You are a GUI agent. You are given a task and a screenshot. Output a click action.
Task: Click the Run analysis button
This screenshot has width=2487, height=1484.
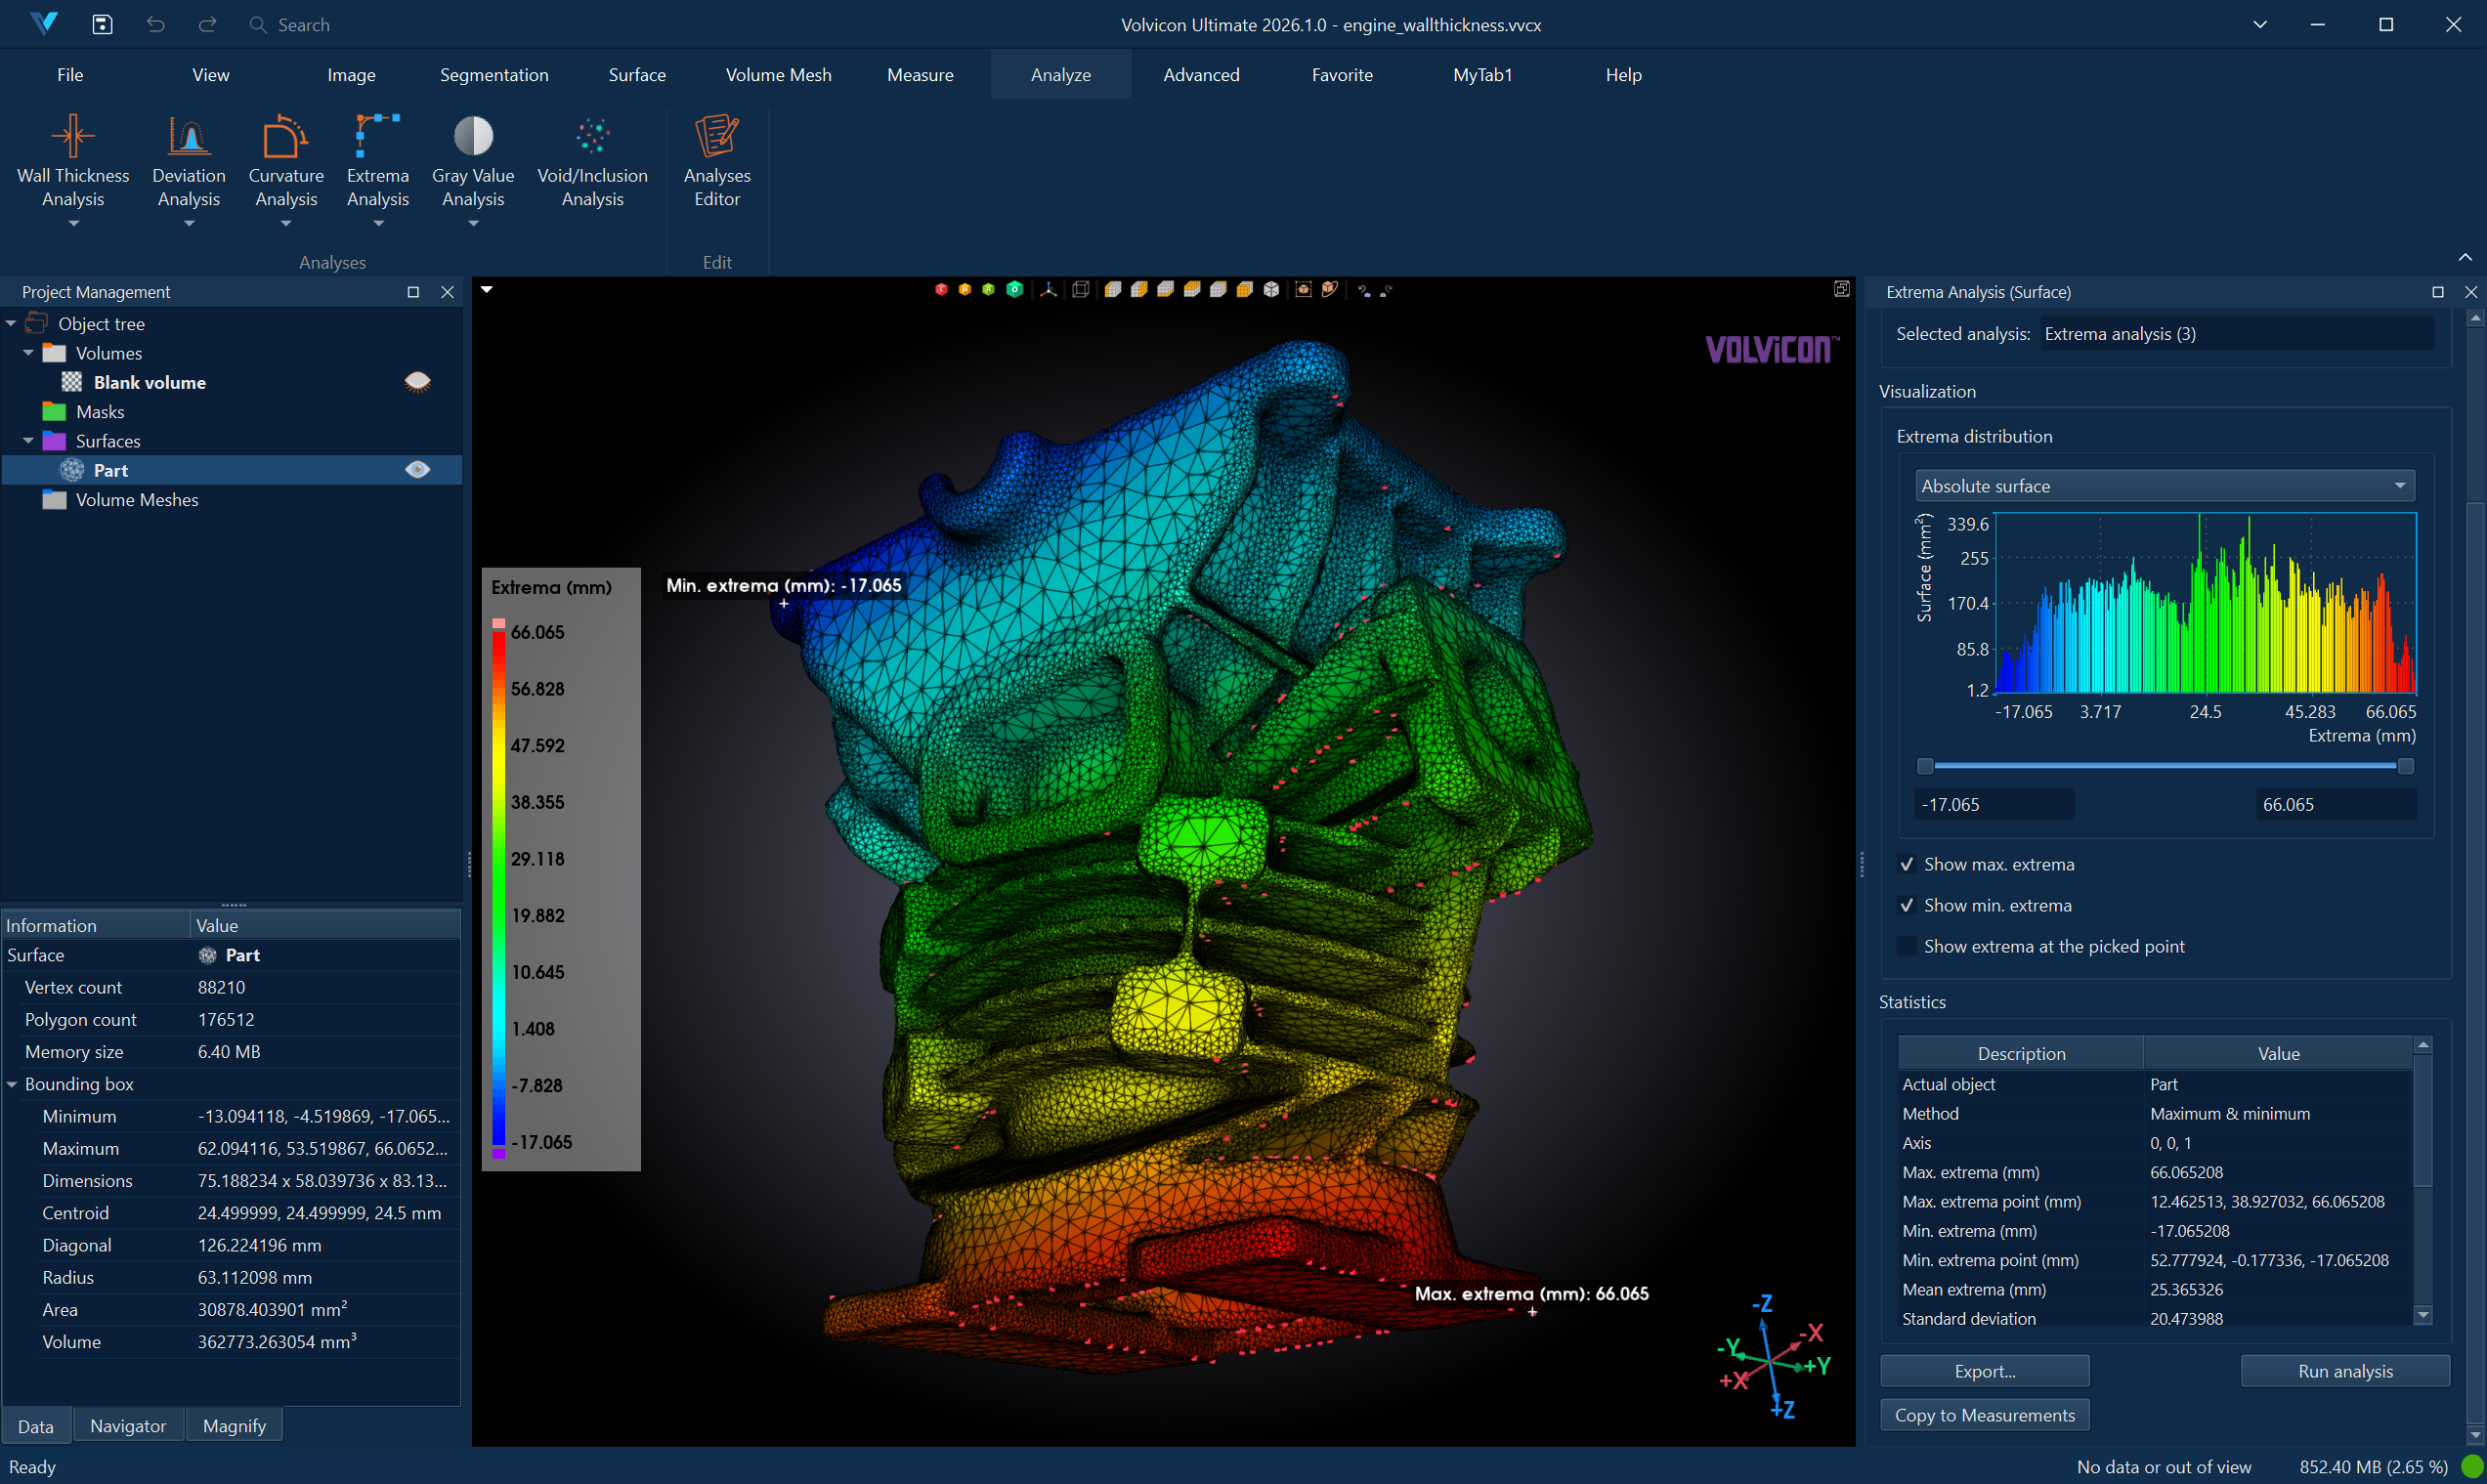[2344, 1371]
